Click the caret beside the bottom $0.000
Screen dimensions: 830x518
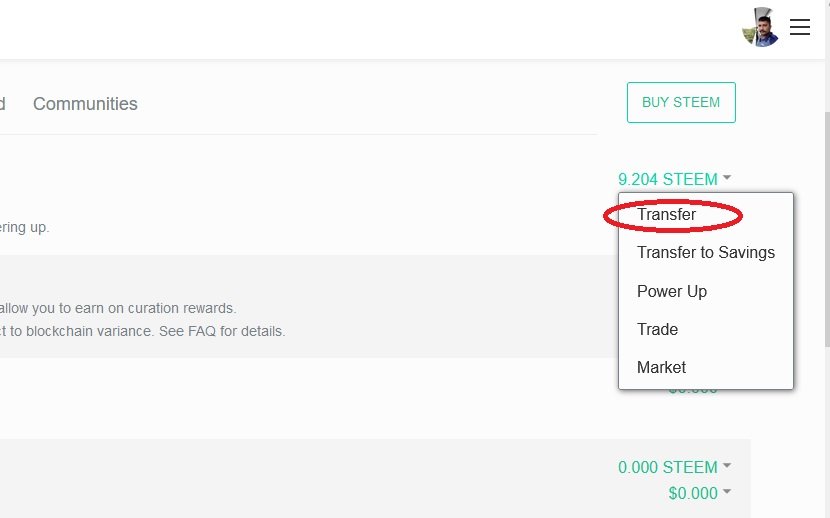click(x=727, y=492)
